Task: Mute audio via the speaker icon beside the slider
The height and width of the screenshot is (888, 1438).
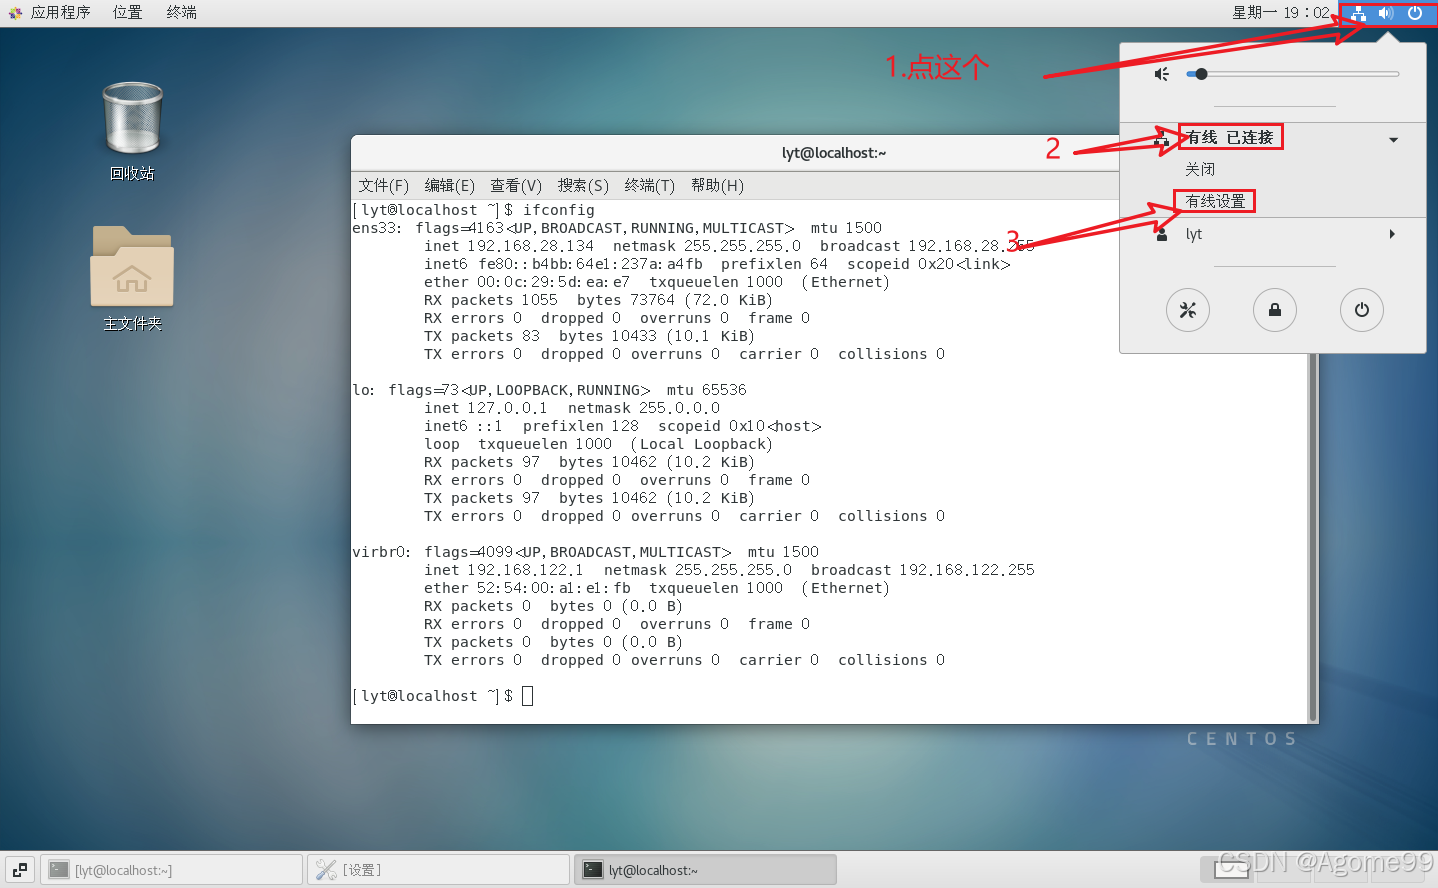Action: (x=1161, y=73)
